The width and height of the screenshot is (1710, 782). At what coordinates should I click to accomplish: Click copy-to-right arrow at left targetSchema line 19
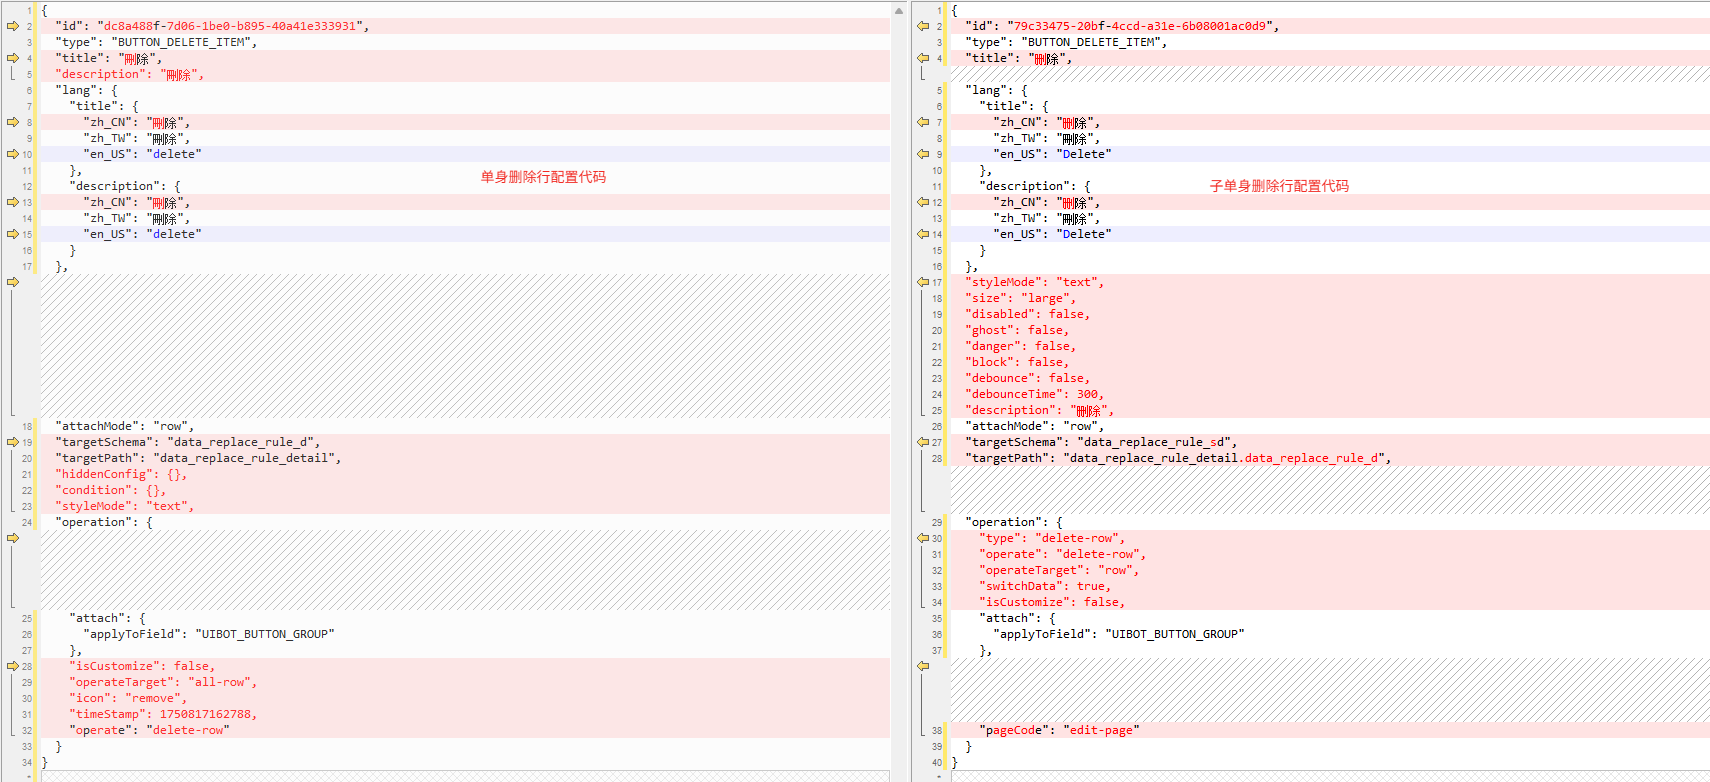coord(13,442)
